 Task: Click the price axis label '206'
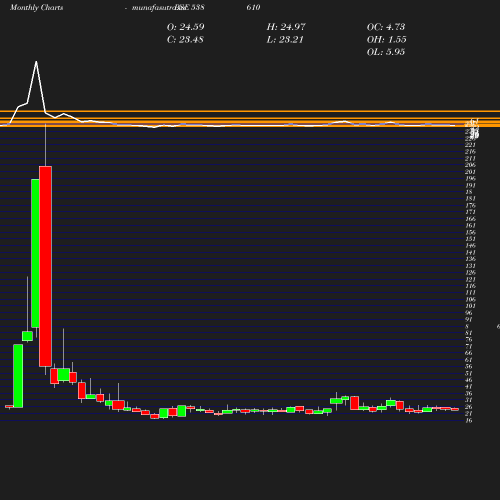tap(470, 165)
